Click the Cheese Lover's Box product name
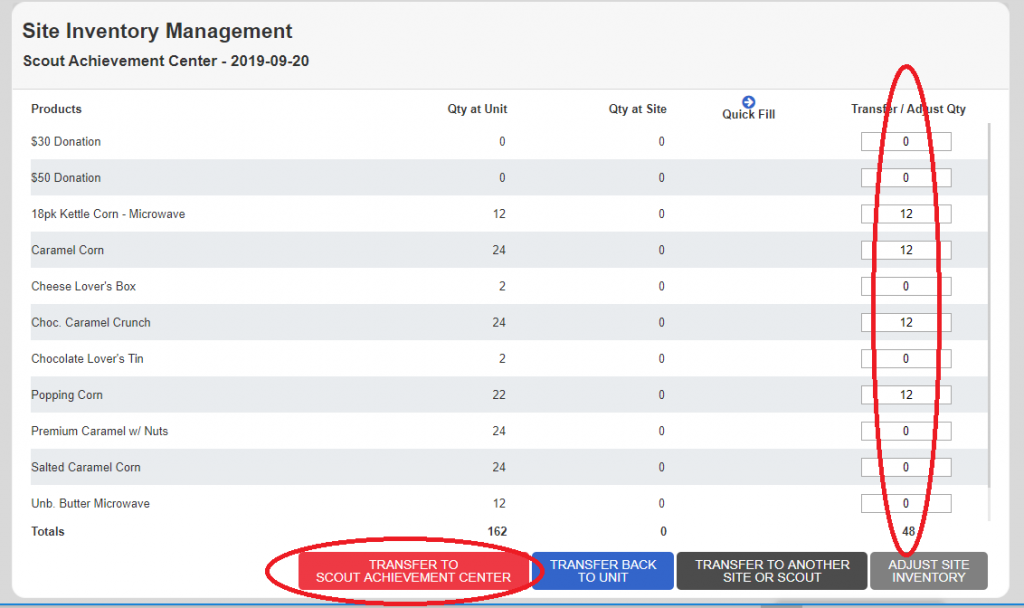The image size is (1024, 608). [x=84, y=286]
